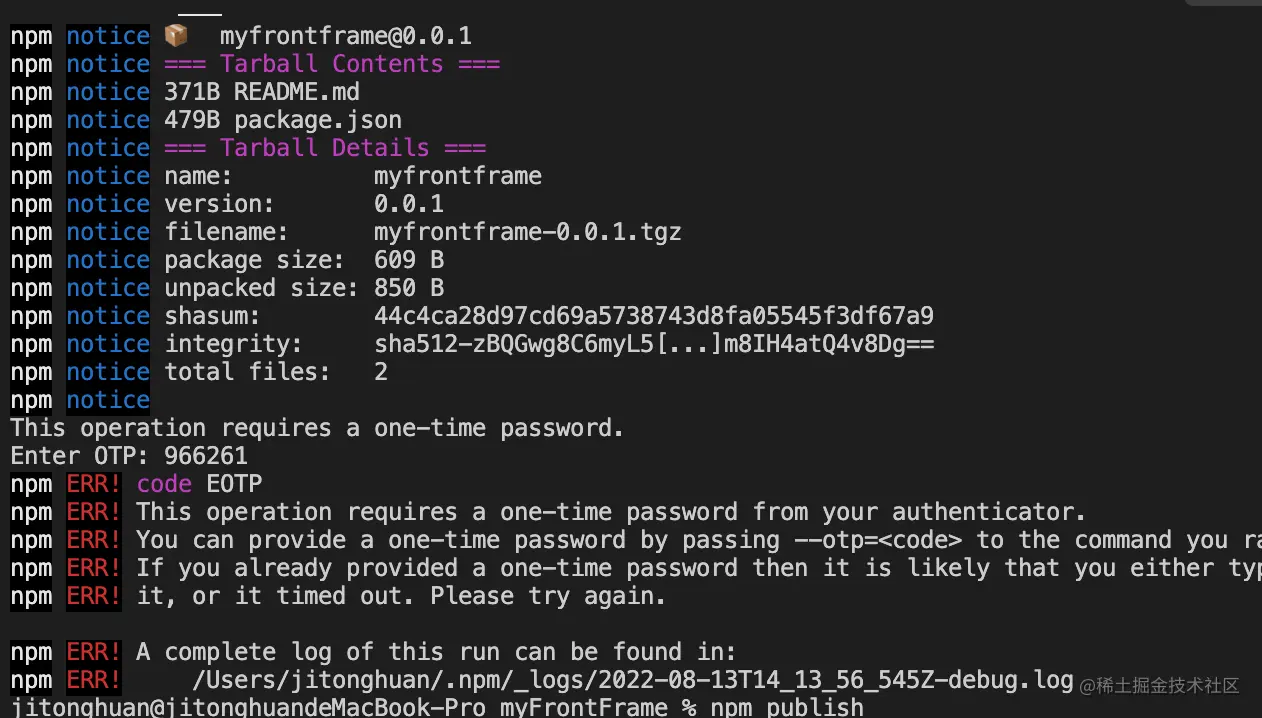Click the myfrontframe@0.0.1 package title
Viewport: 1262px width, 718px height.
click(346, 36)
